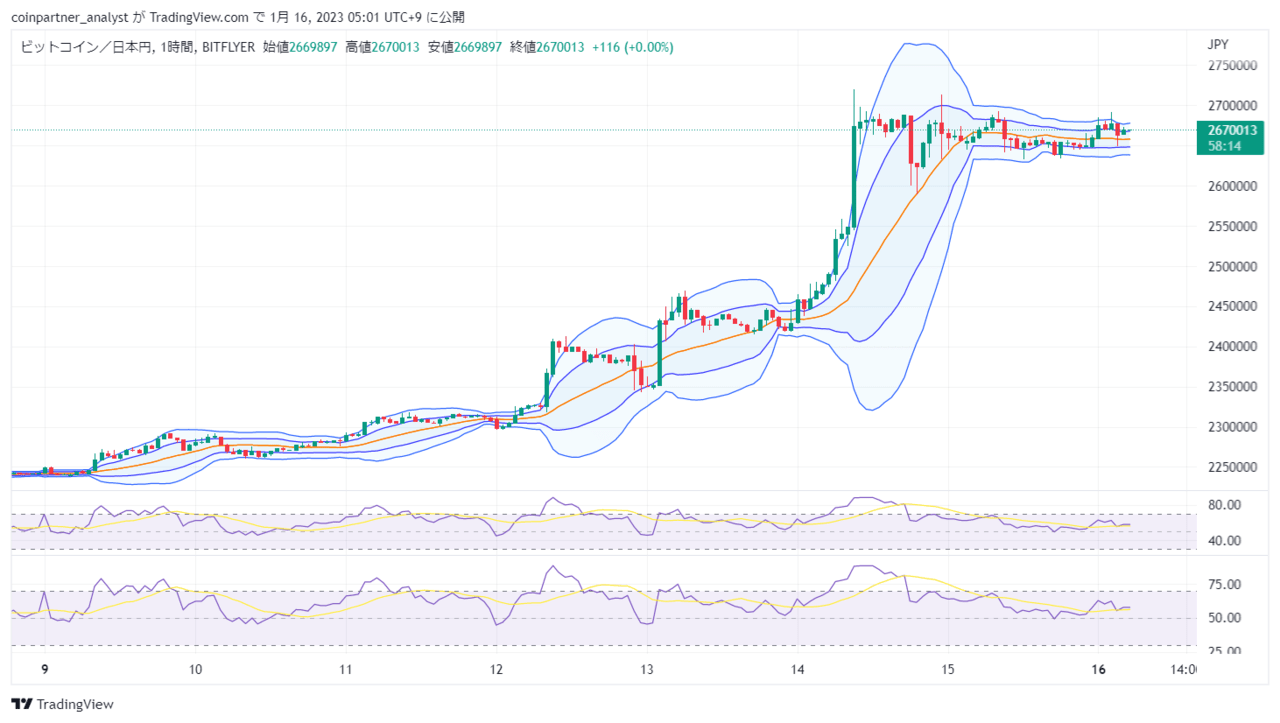The height and width of the screenshot is (723, 1280).
Task: Click the orange moving average line near January 15
Action: (940, 165)
